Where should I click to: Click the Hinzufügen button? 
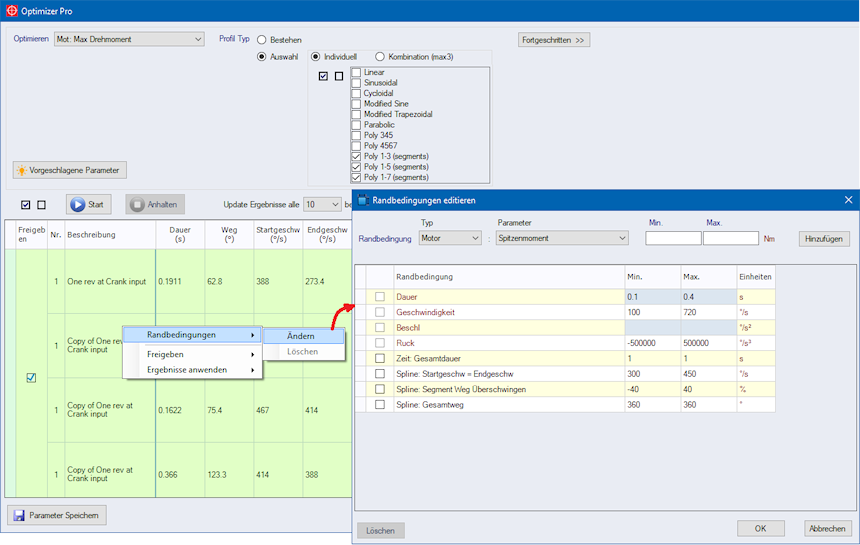coord(825,239)
